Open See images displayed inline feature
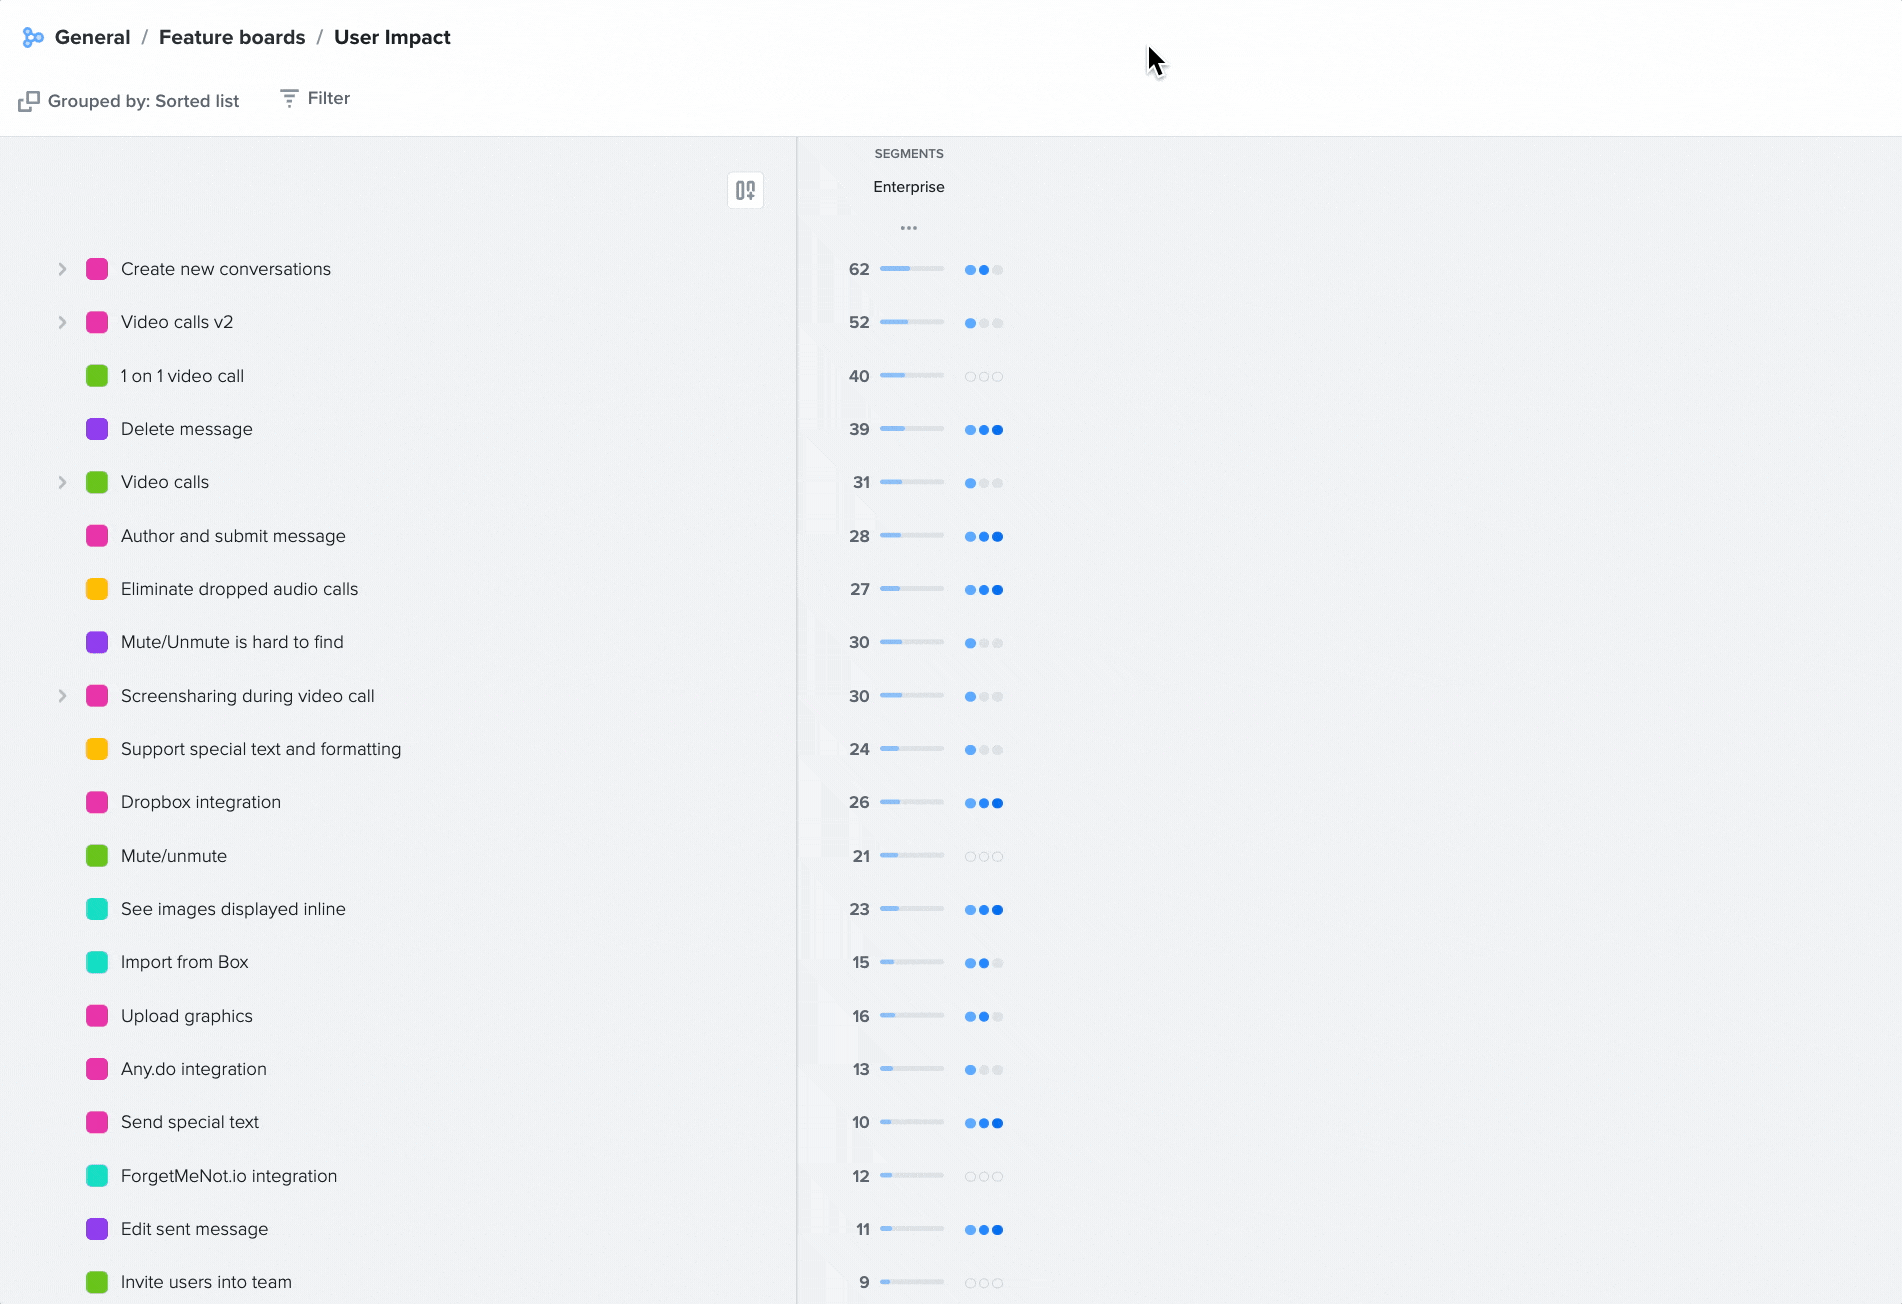 click(x=233, y=909)
